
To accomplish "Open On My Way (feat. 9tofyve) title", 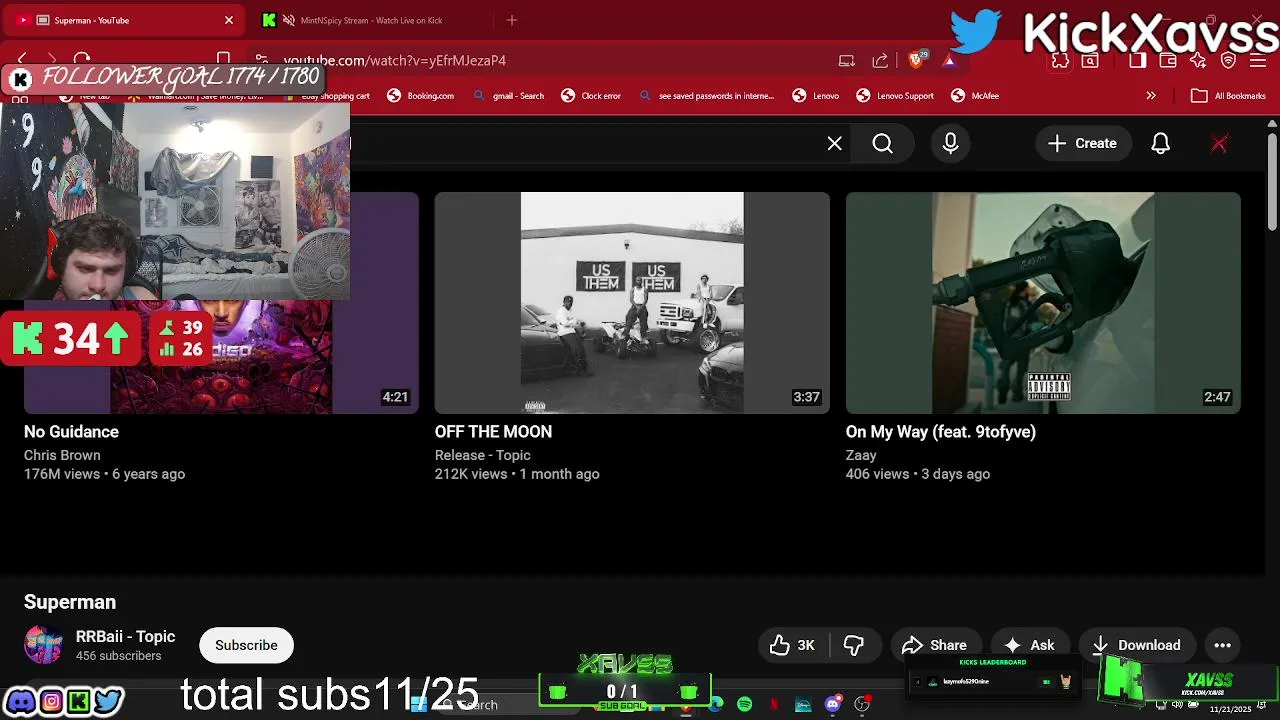I will point(941,432).
